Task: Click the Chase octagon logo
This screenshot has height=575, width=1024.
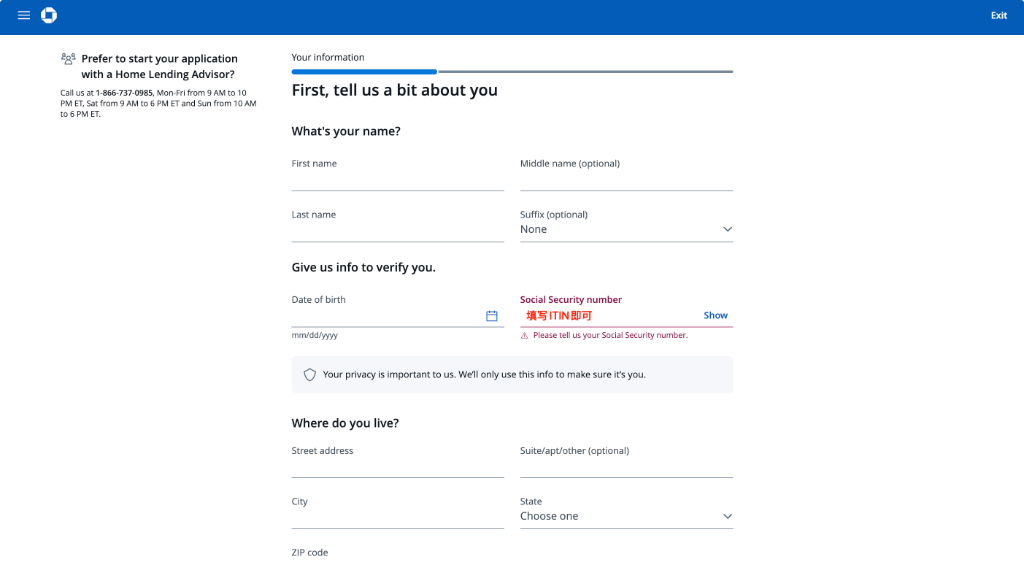Action: point(49,15)
